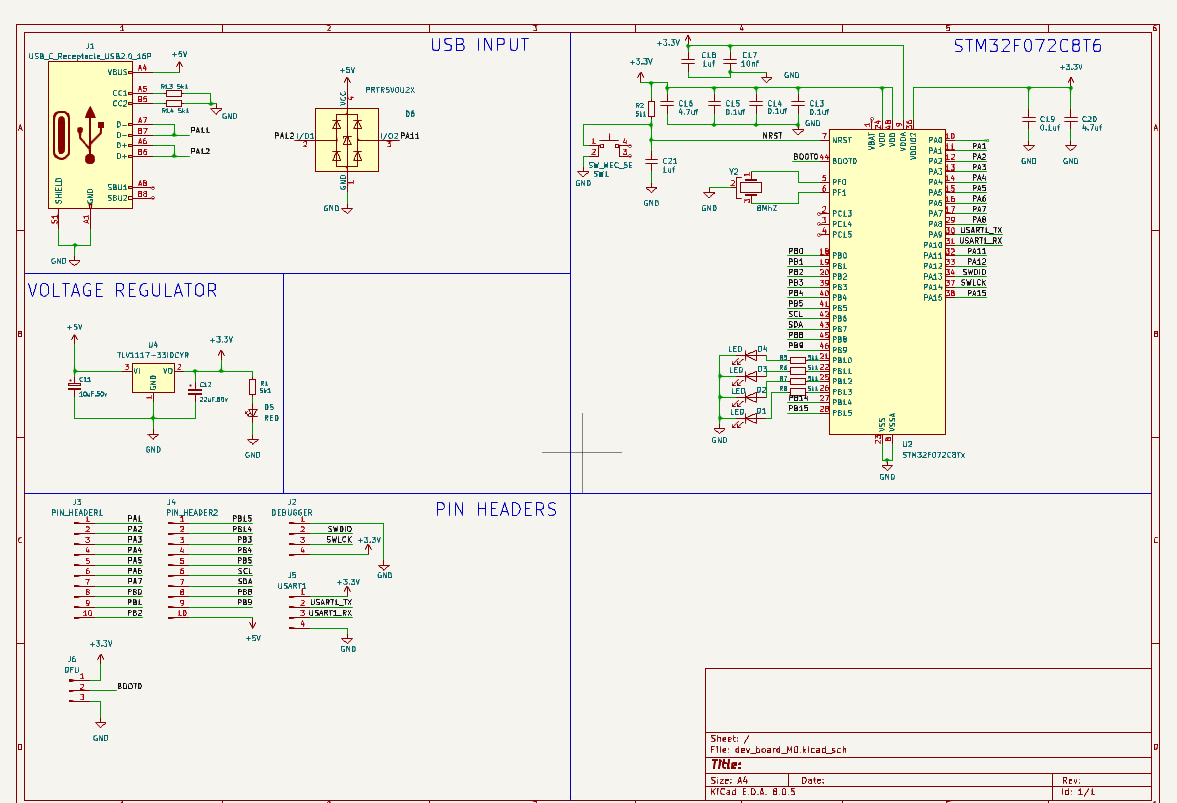Screen dimensions: 1177x803
Task: Select the PRTR5V0U2X ESD protection diode symbol
Action: (347, 140)
